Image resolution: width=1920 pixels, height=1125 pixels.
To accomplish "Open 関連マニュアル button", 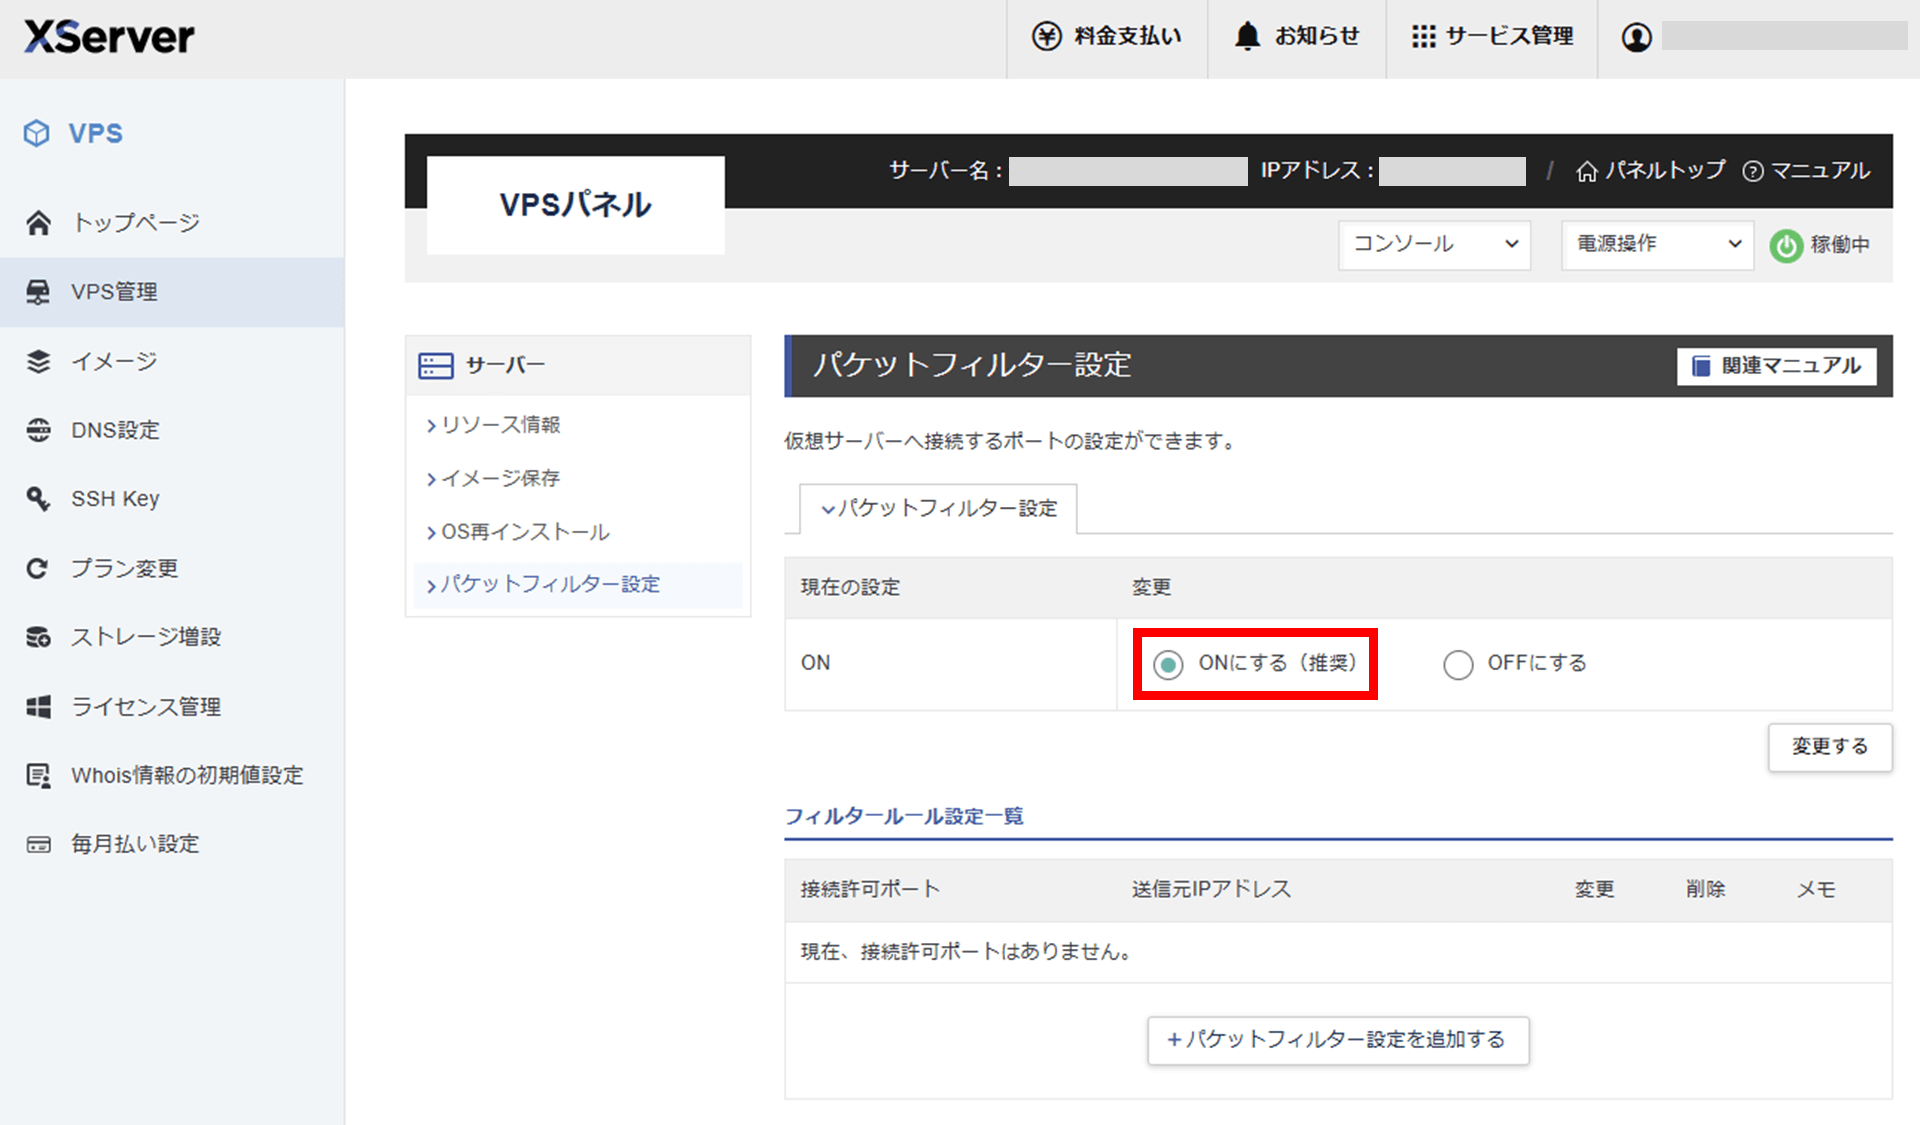I will tap(1776, 366).
